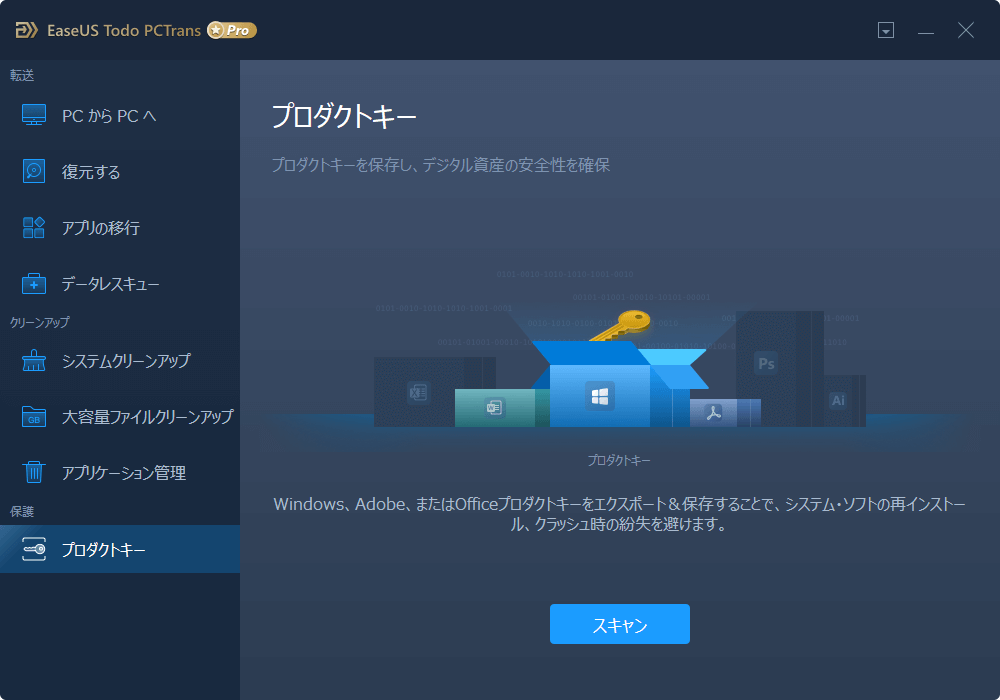
Task: Open 大容量ファイルクリーンアップ menu entry
Action: tap(120, 416)
